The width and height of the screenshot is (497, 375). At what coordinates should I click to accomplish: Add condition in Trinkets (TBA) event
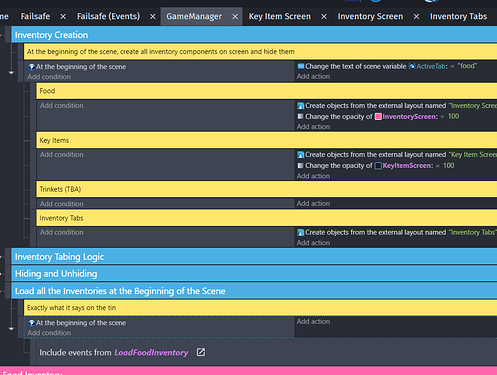62,203
